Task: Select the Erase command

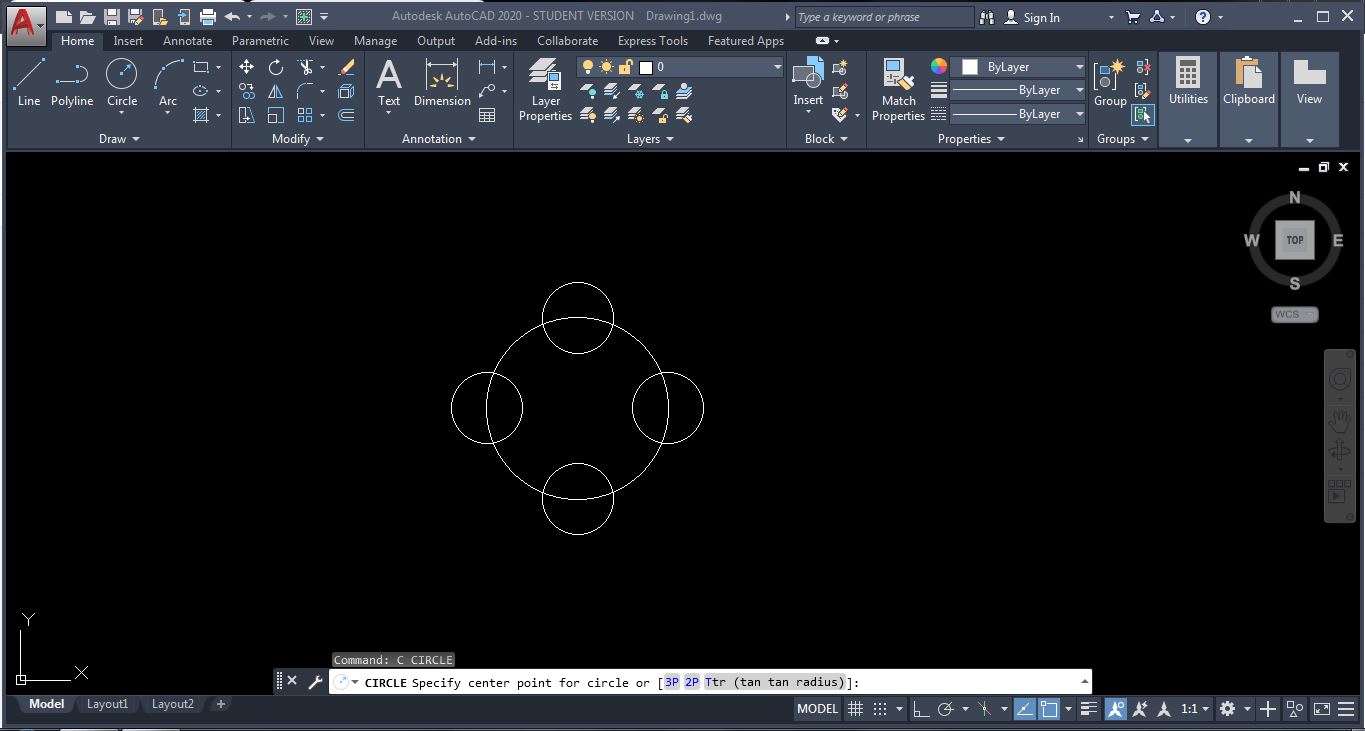Action: click(x=348, y=67)
